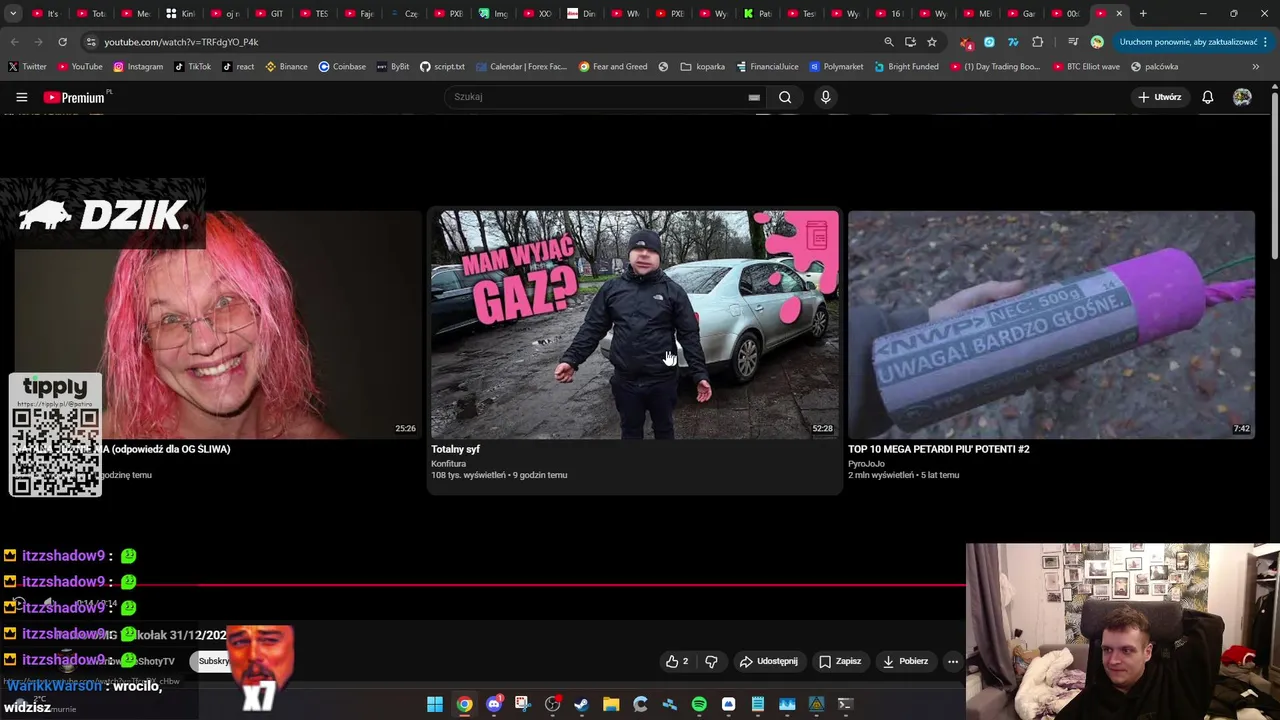Click the TOP 10 MEGA PETARDI PIU' POTENTI #2 title
Viewport: 1280px width, 720px height.
tap(939, 449)
